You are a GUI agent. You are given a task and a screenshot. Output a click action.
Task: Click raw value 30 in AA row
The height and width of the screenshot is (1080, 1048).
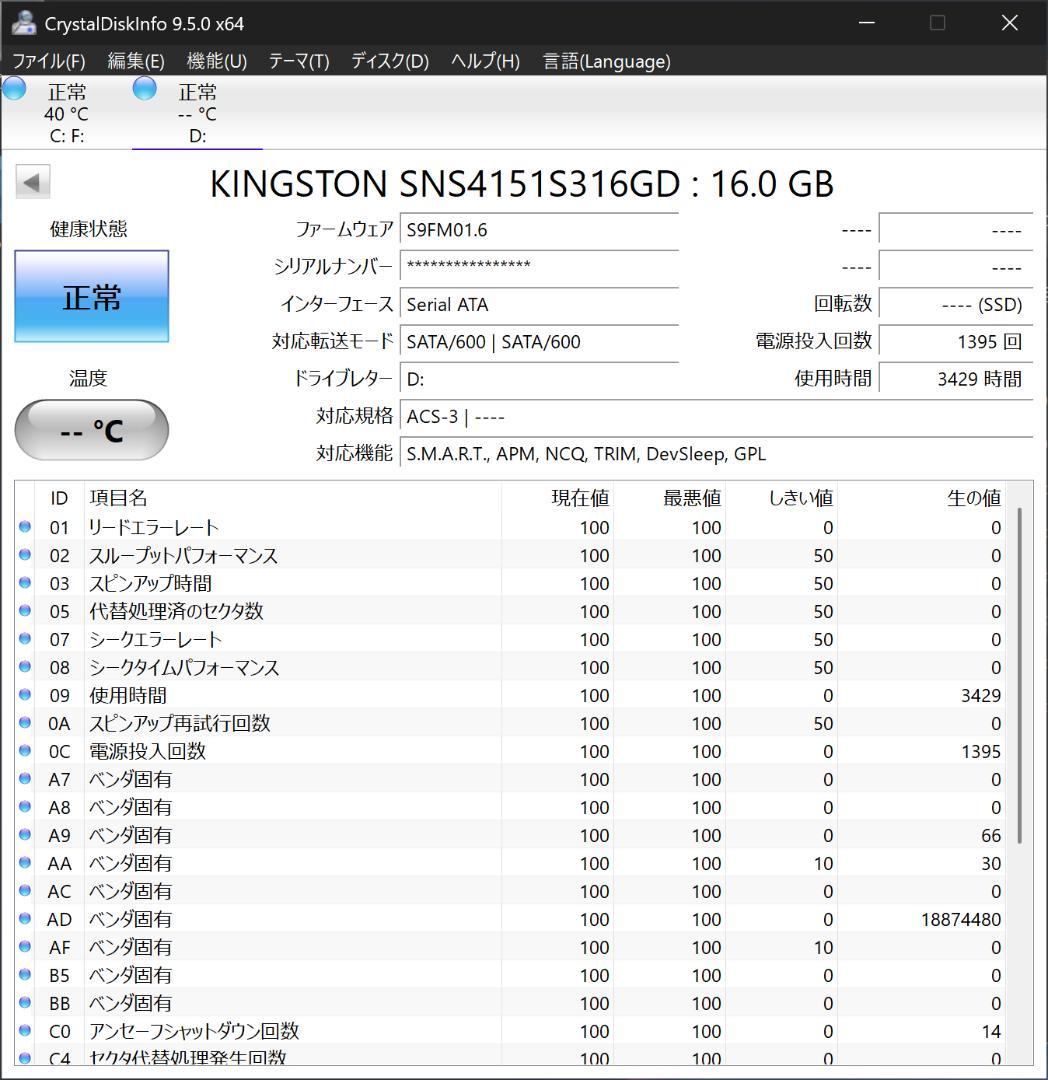991,863
